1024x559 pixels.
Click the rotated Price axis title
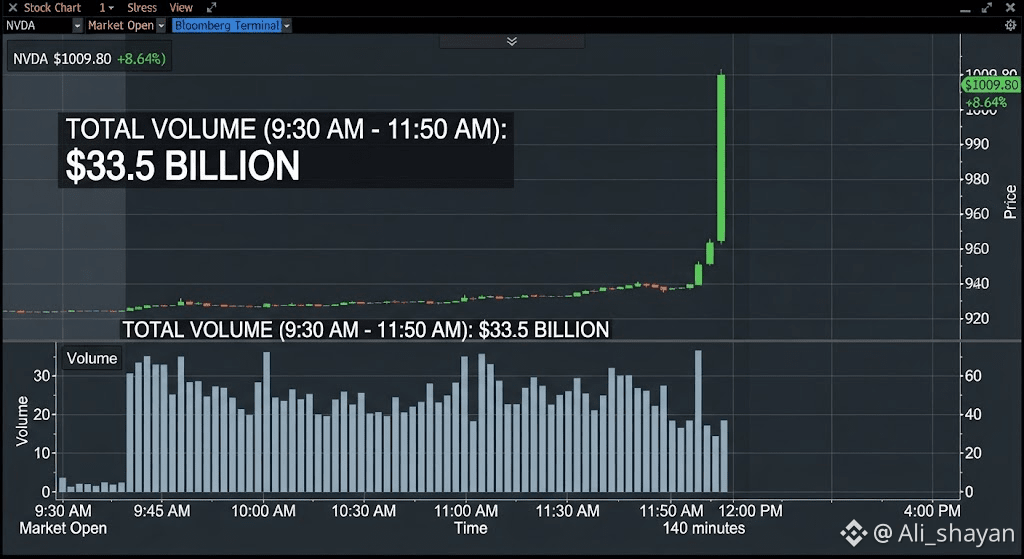(1010, 202)
